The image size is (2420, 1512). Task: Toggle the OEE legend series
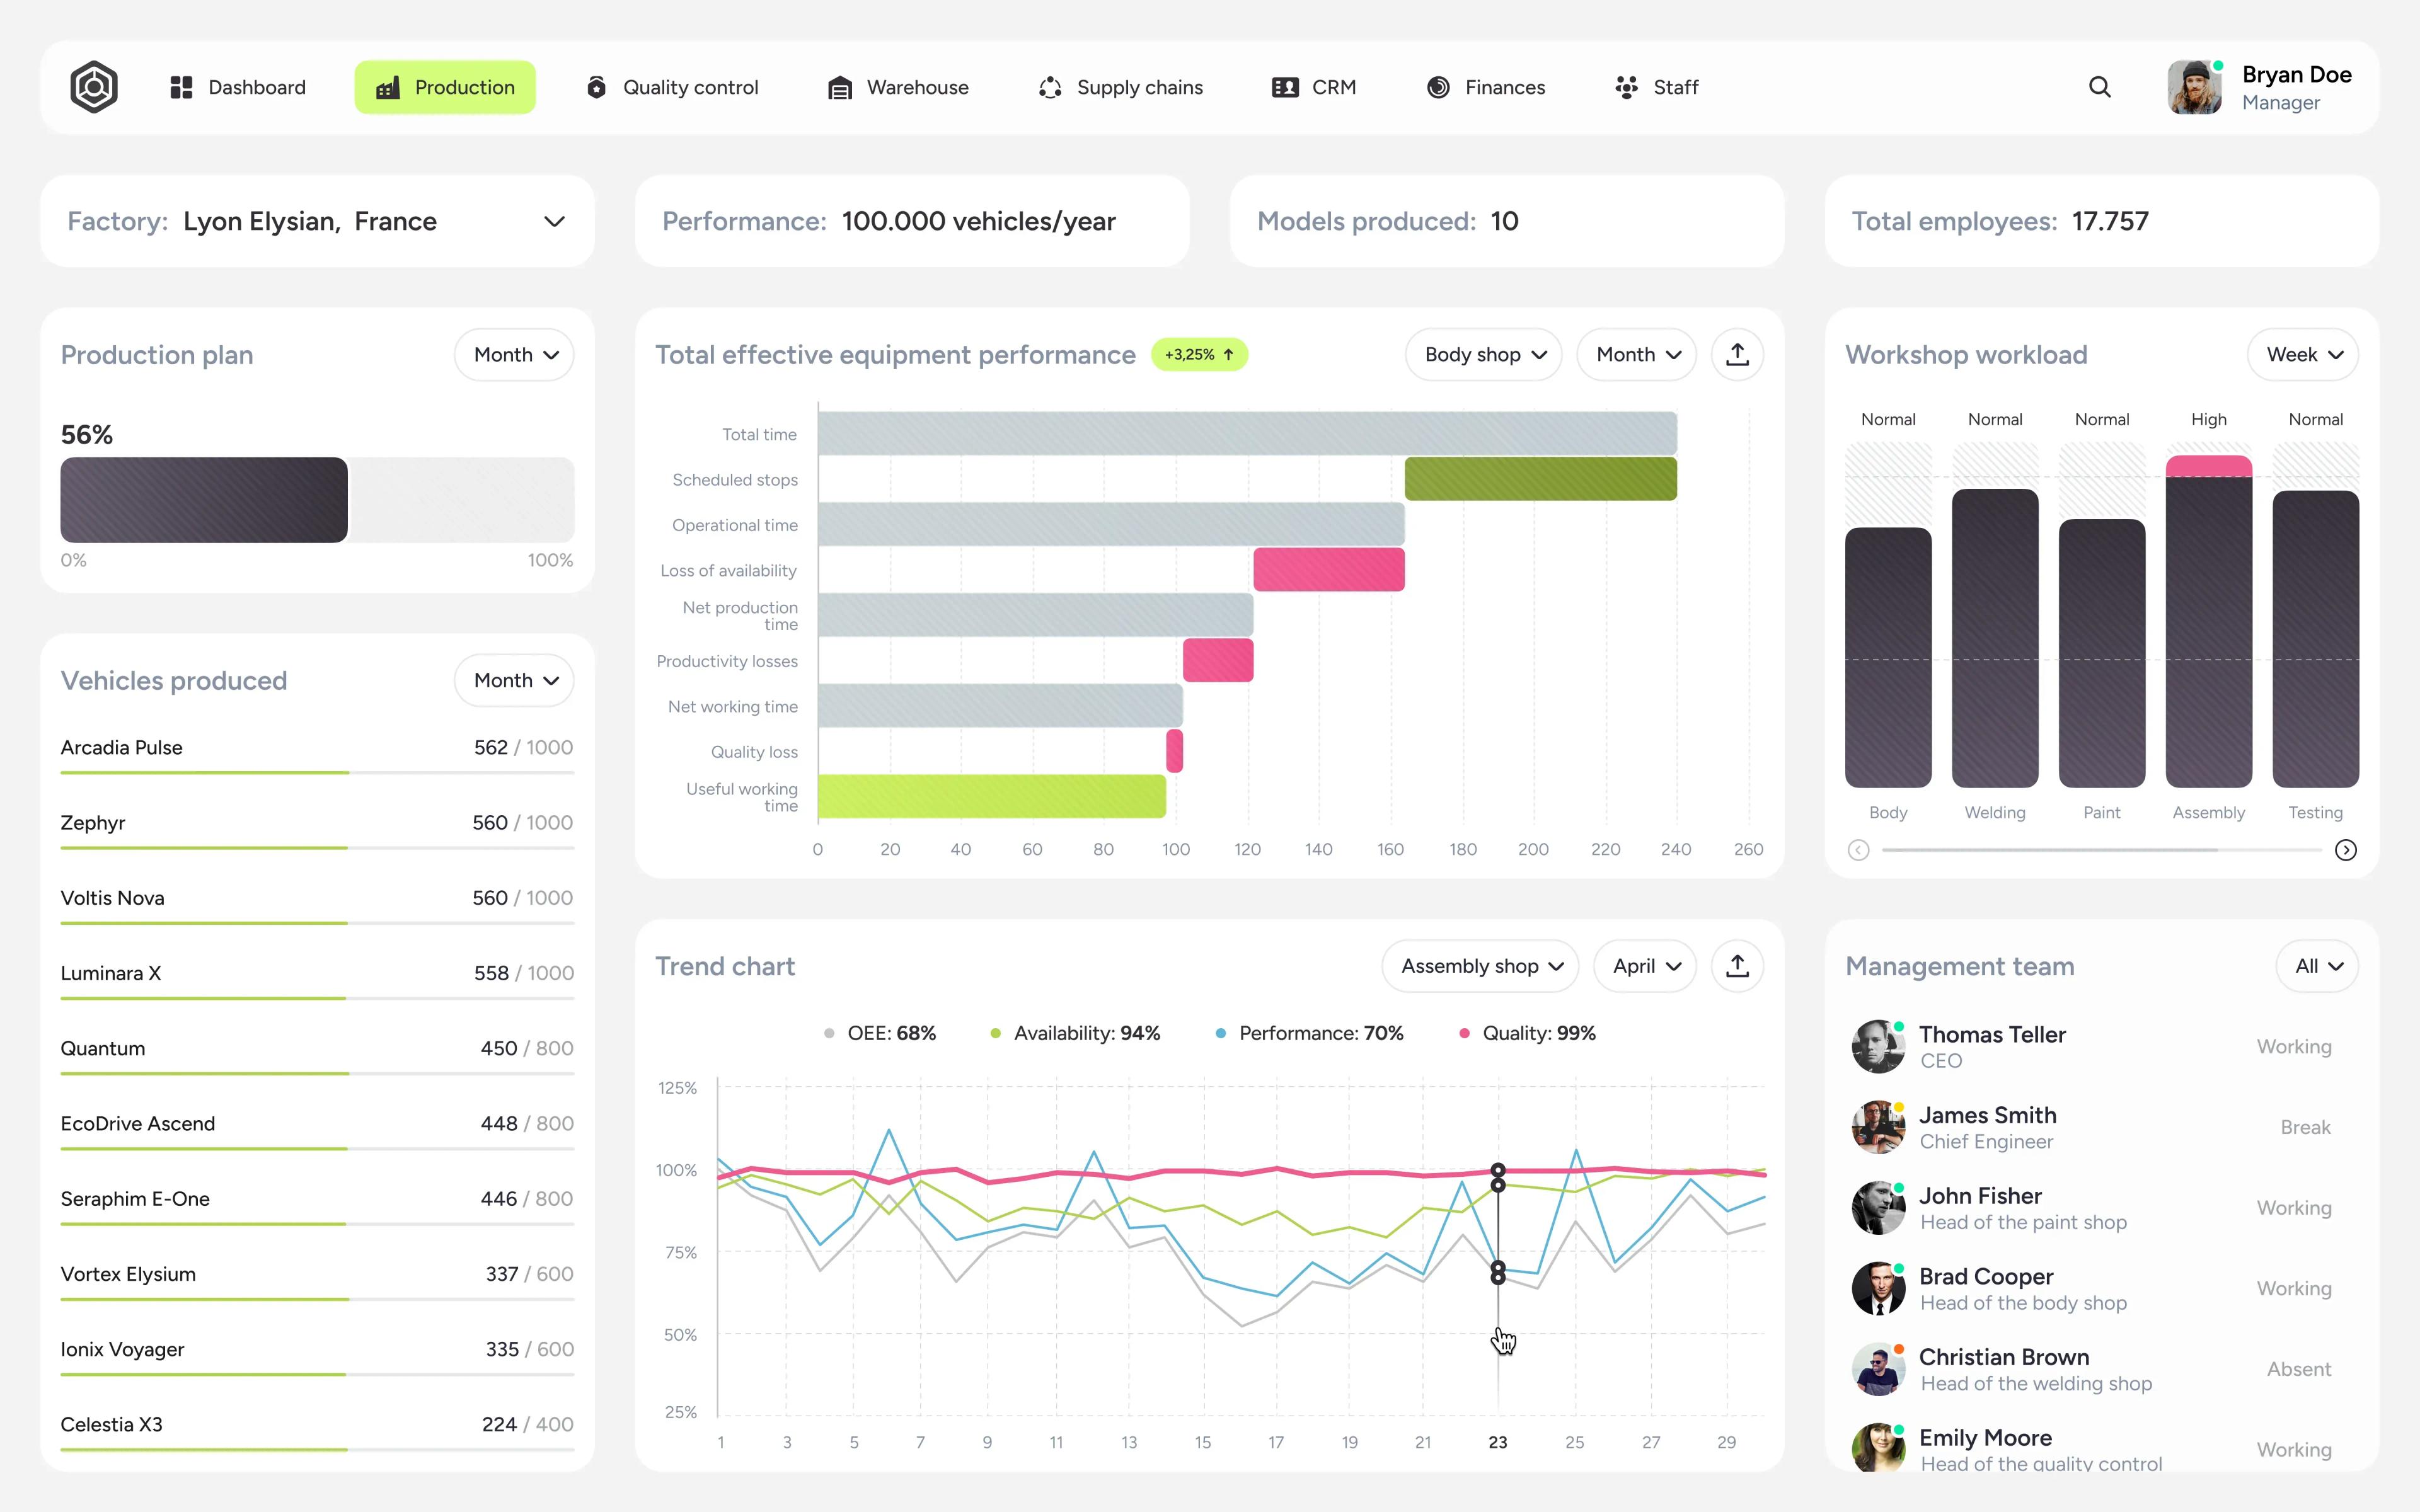tap(880, 1033)
